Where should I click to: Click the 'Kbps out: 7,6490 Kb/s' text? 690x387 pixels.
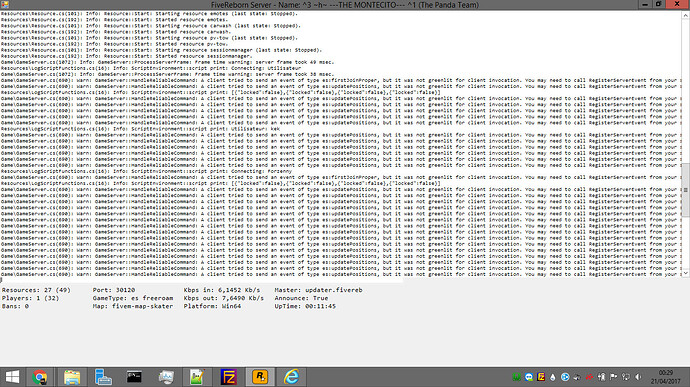click(x=224, y=298)
